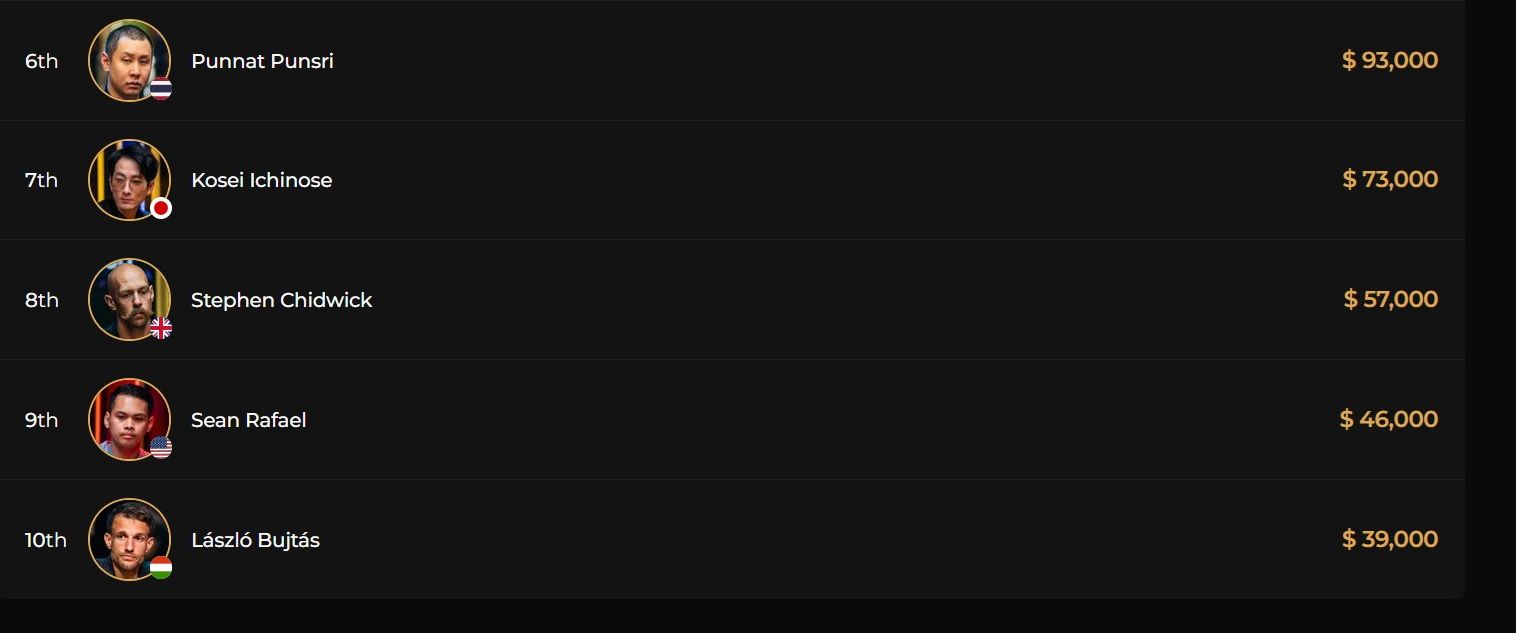Click the 9th place rank label

pos(41,420)
